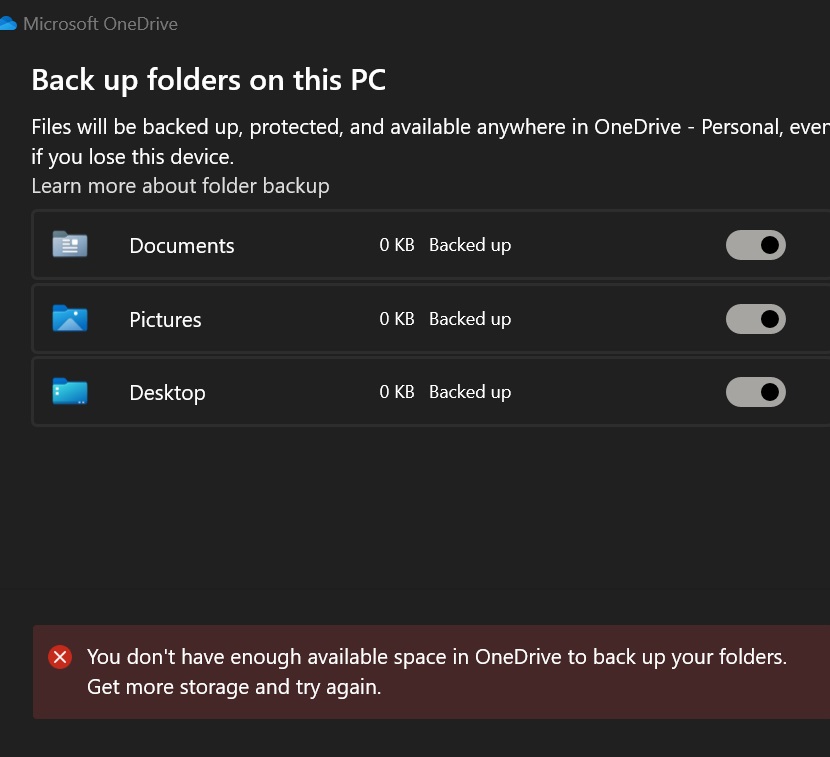Click the red error X icon

(x=60, y=657)
